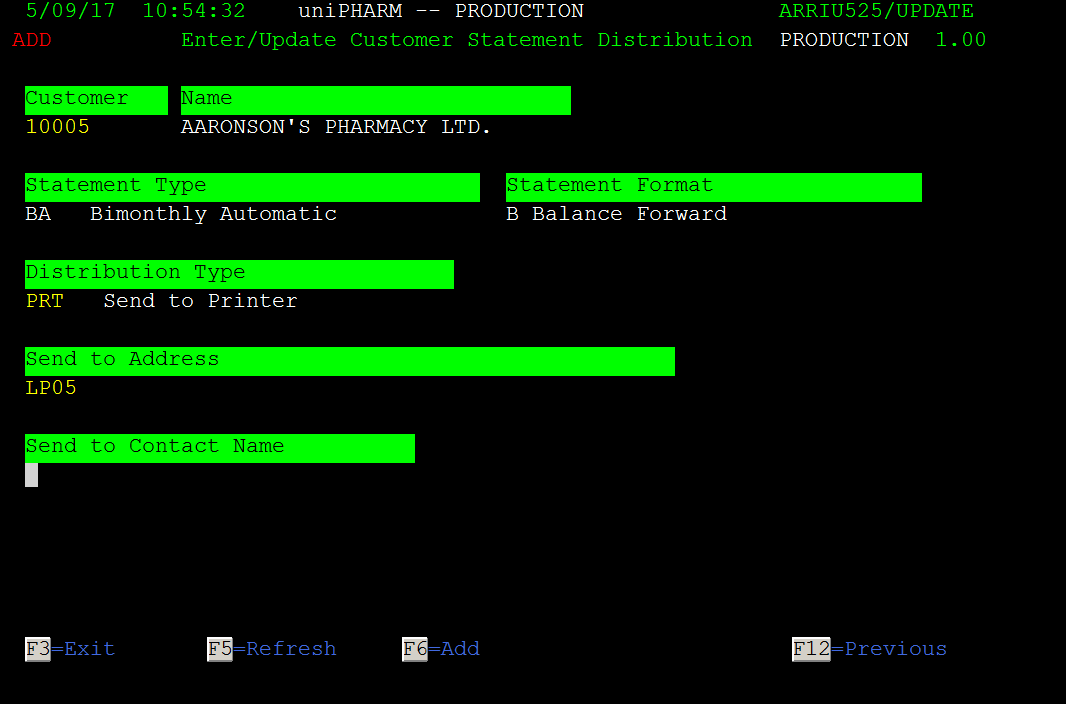
Task: Click the Statement Format header
Action: pos(714,188)
